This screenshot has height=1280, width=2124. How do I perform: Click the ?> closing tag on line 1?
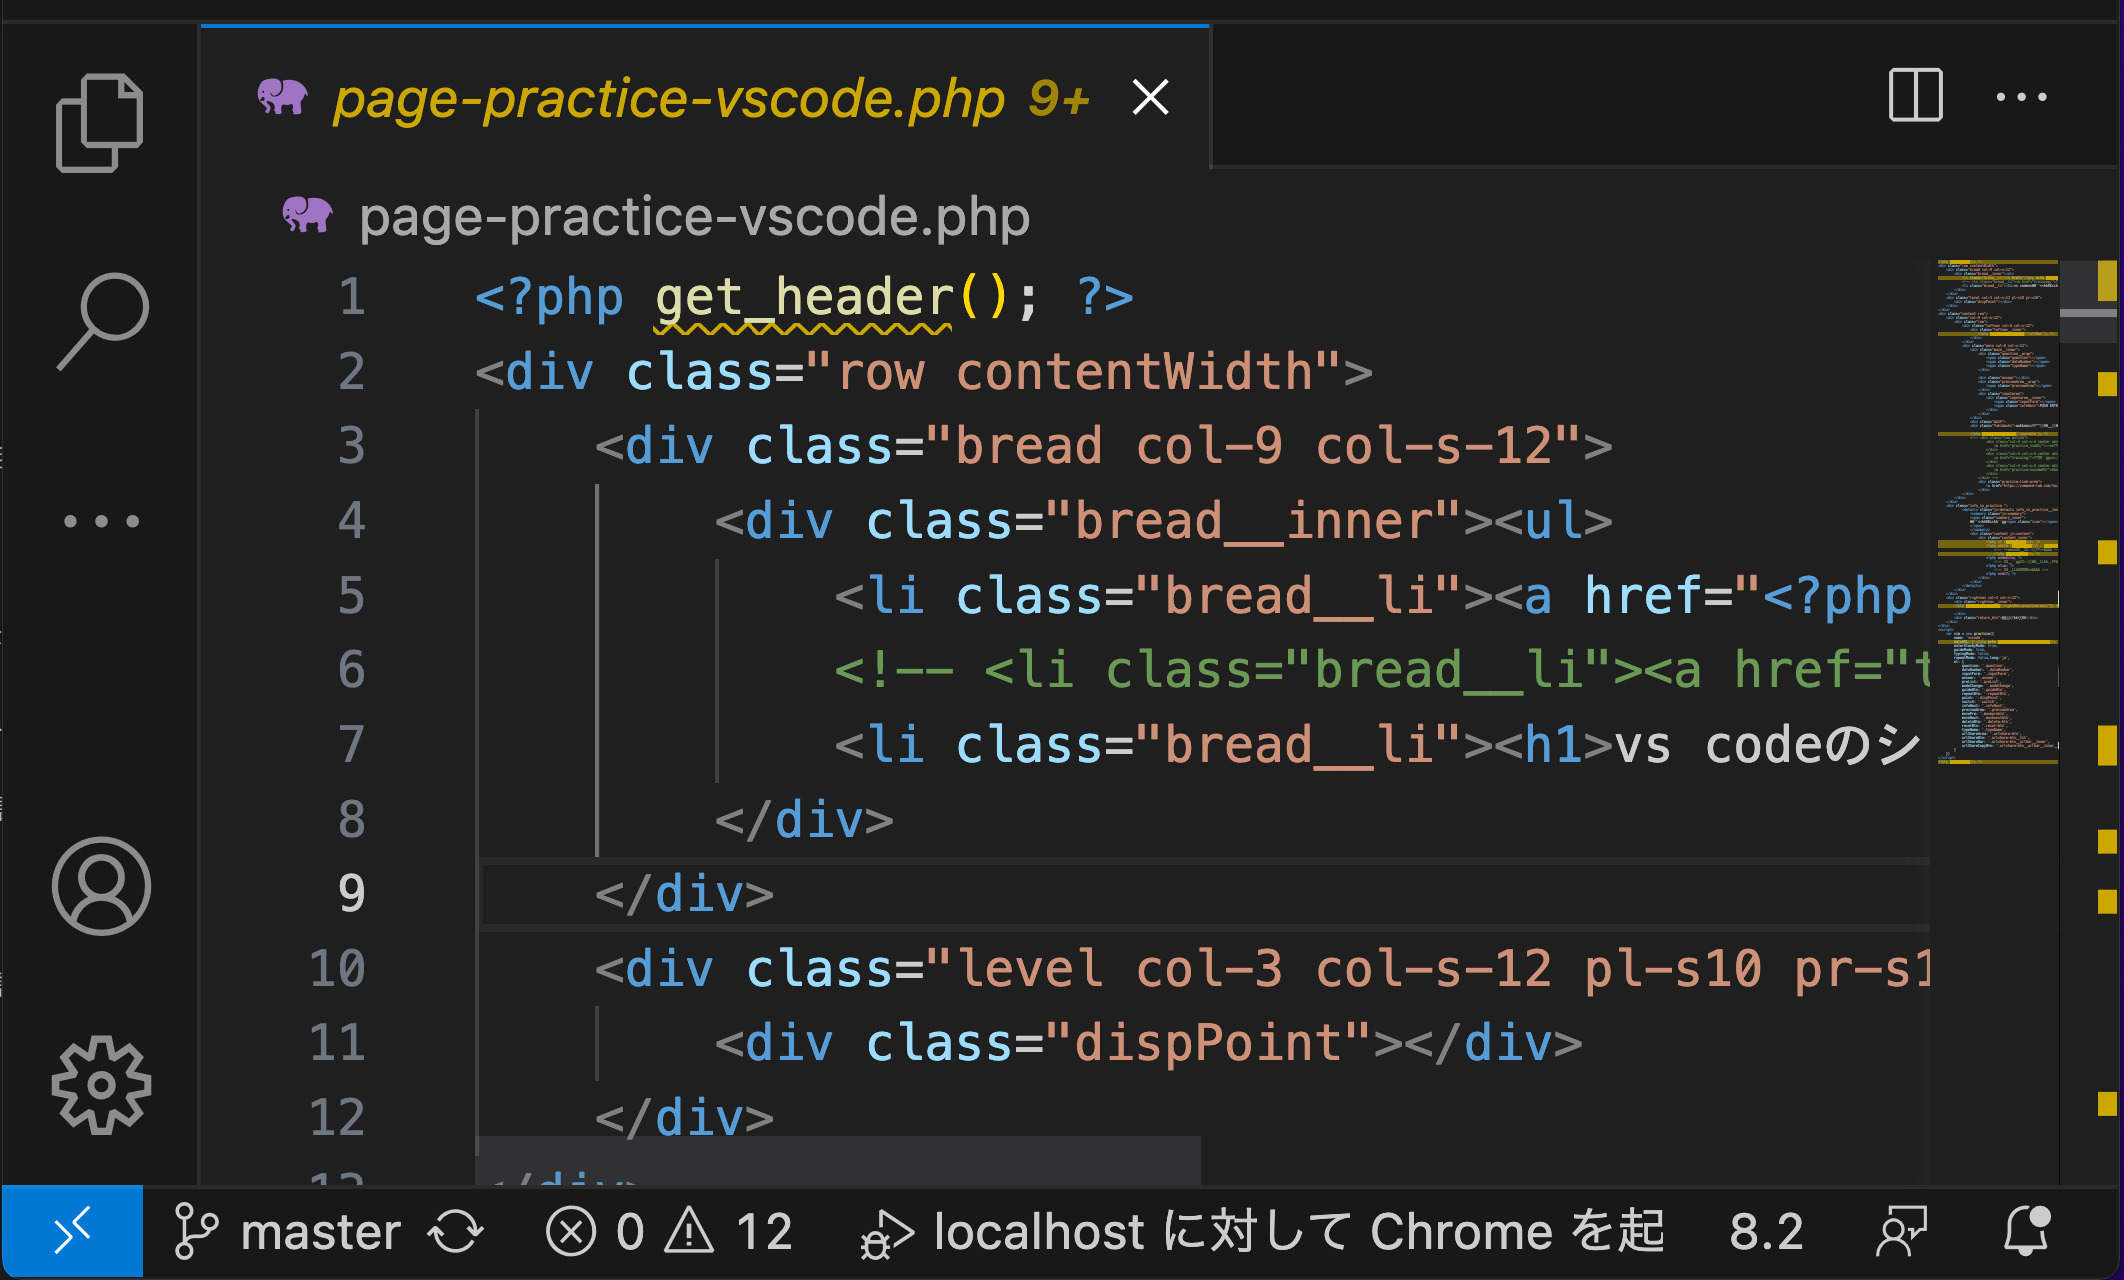point(1104,297)
